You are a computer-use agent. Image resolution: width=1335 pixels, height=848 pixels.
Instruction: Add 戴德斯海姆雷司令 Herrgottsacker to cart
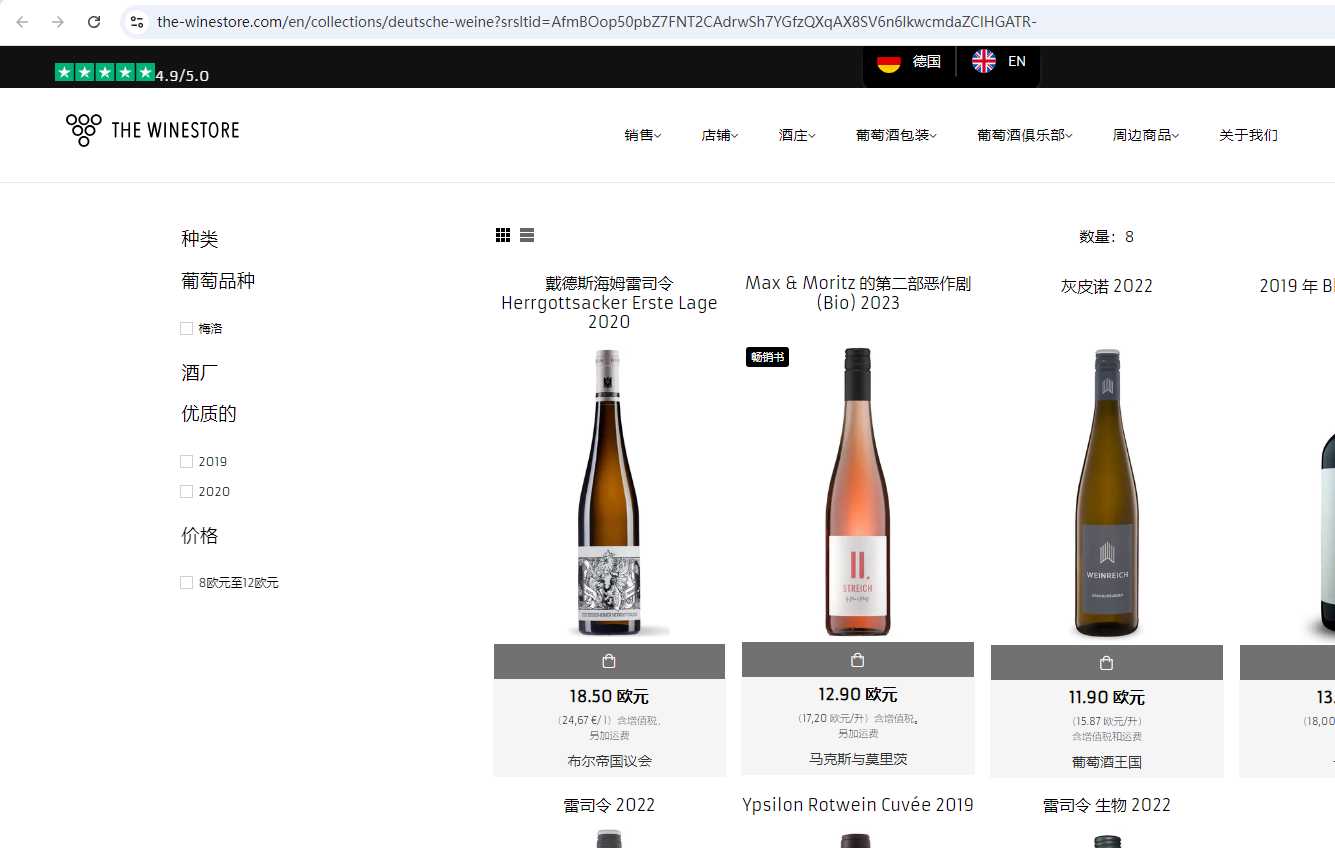[x=609, y=661]
